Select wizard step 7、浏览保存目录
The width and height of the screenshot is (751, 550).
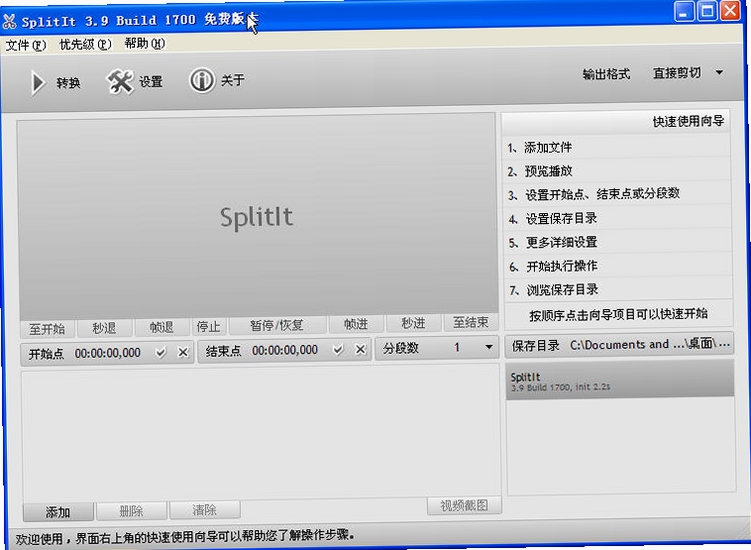pyautogui.click(x=619, y=289)
